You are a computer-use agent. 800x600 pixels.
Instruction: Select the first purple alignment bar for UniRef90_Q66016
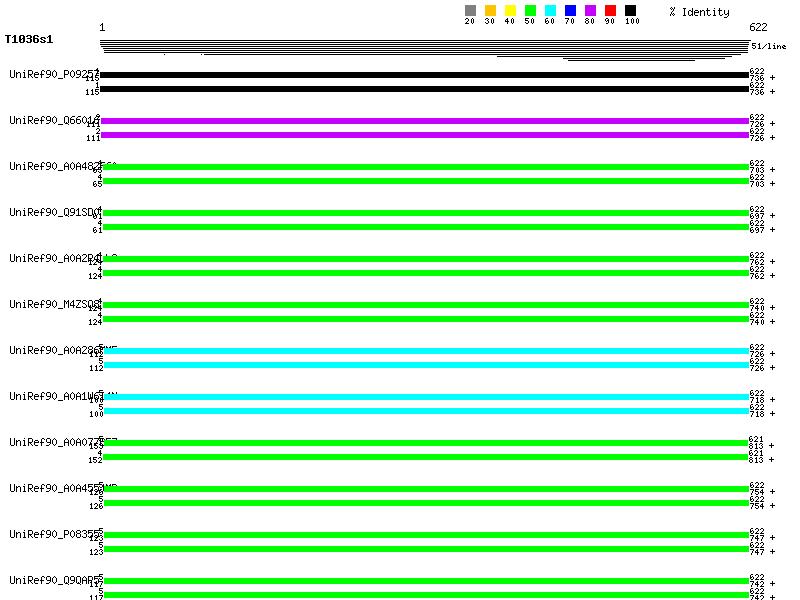coord(425,121)
